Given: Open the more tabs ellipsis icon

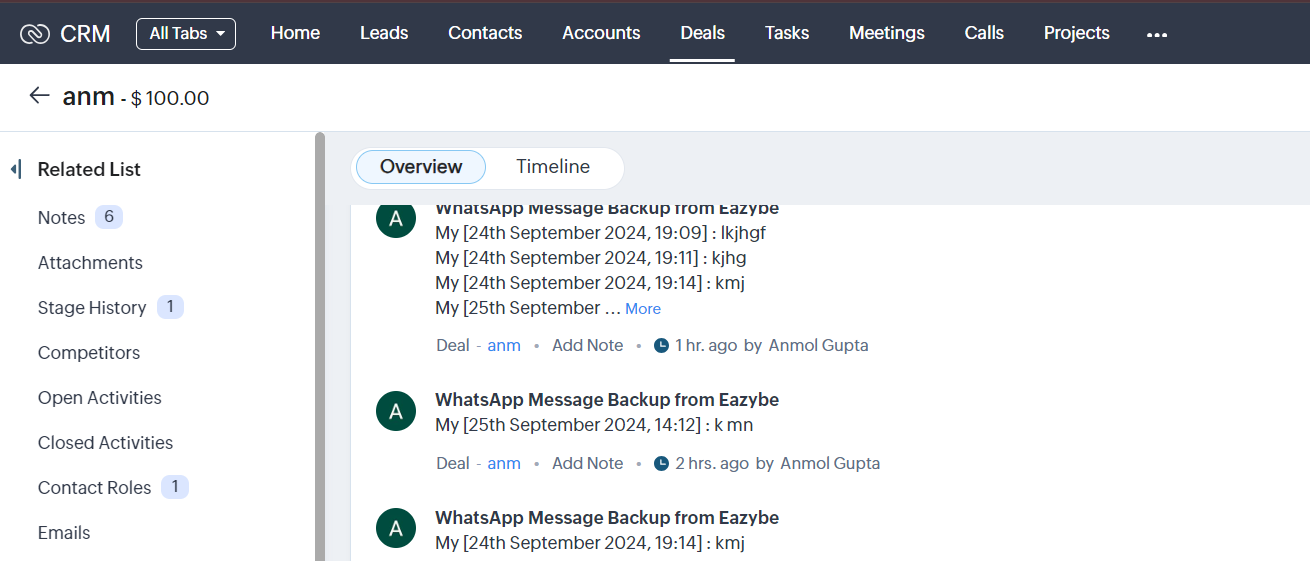Looking at the screenshot, I should pos(1157,34).
